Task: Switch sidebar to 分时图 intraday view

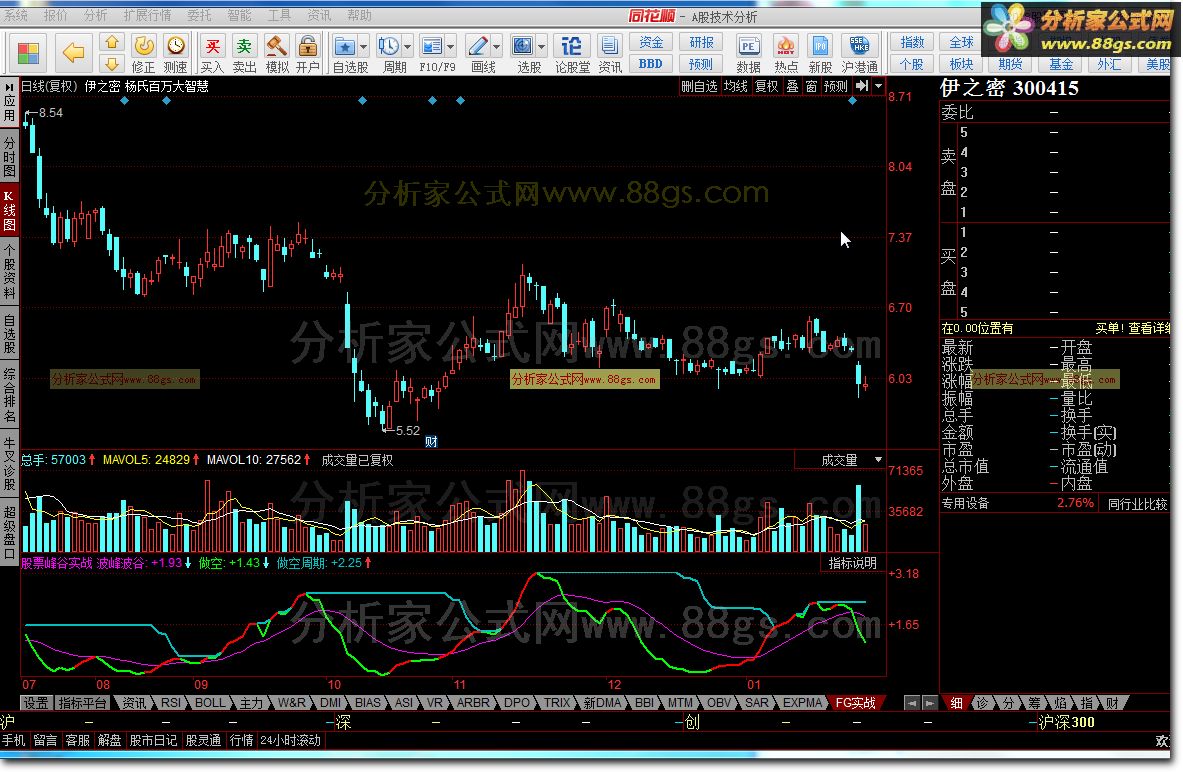Action: coord(9,157)
